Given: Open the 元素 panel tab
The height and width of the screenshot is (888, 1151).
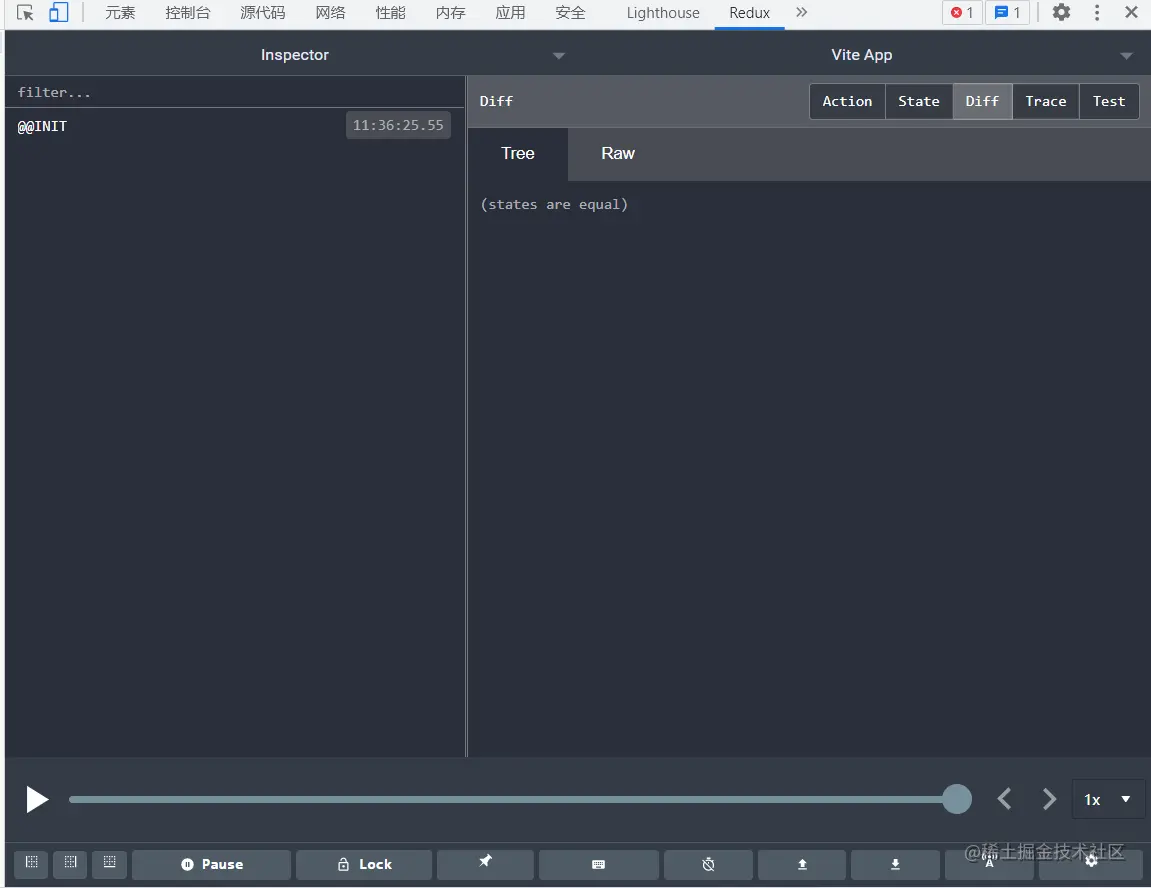Looking at the screenshot, I should tap(120, 13).
